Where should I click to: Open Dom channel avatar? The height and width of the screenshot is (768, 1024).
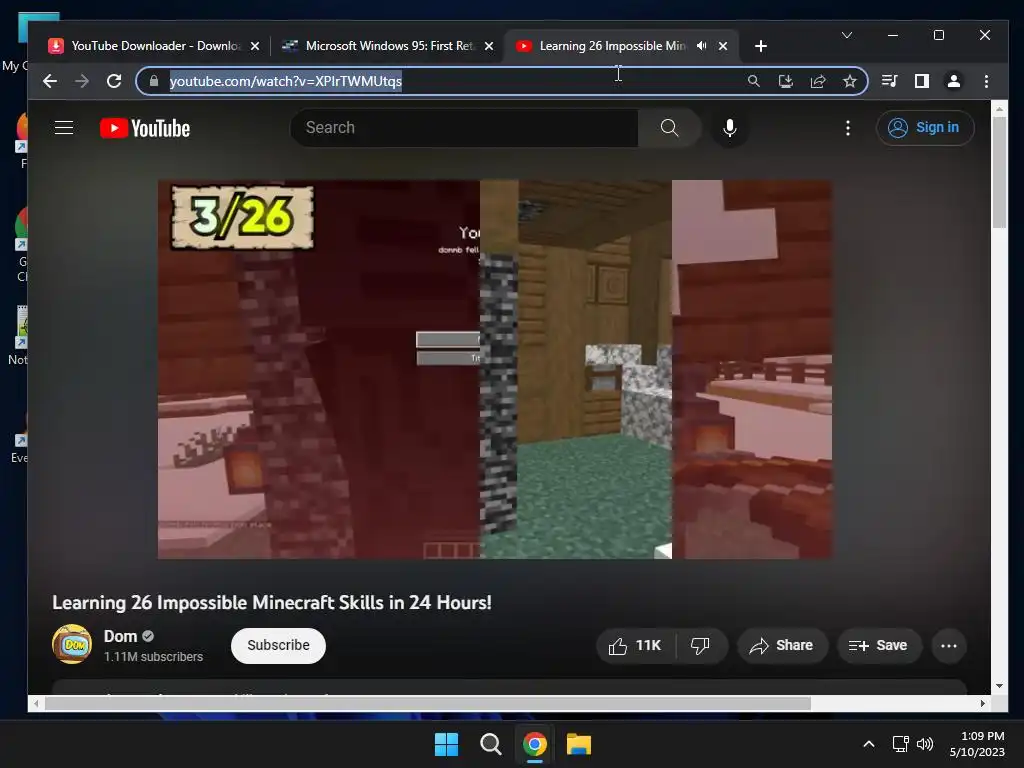[72, 644]
